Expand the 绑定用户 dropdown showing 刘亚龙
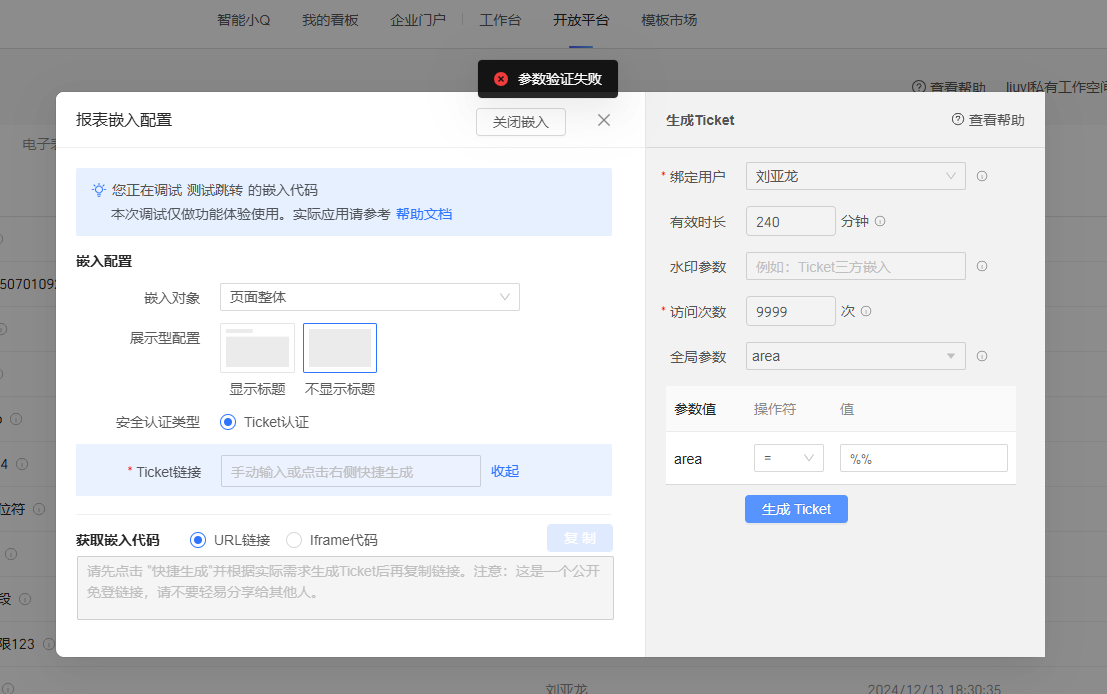 click(x=855, y=176)
